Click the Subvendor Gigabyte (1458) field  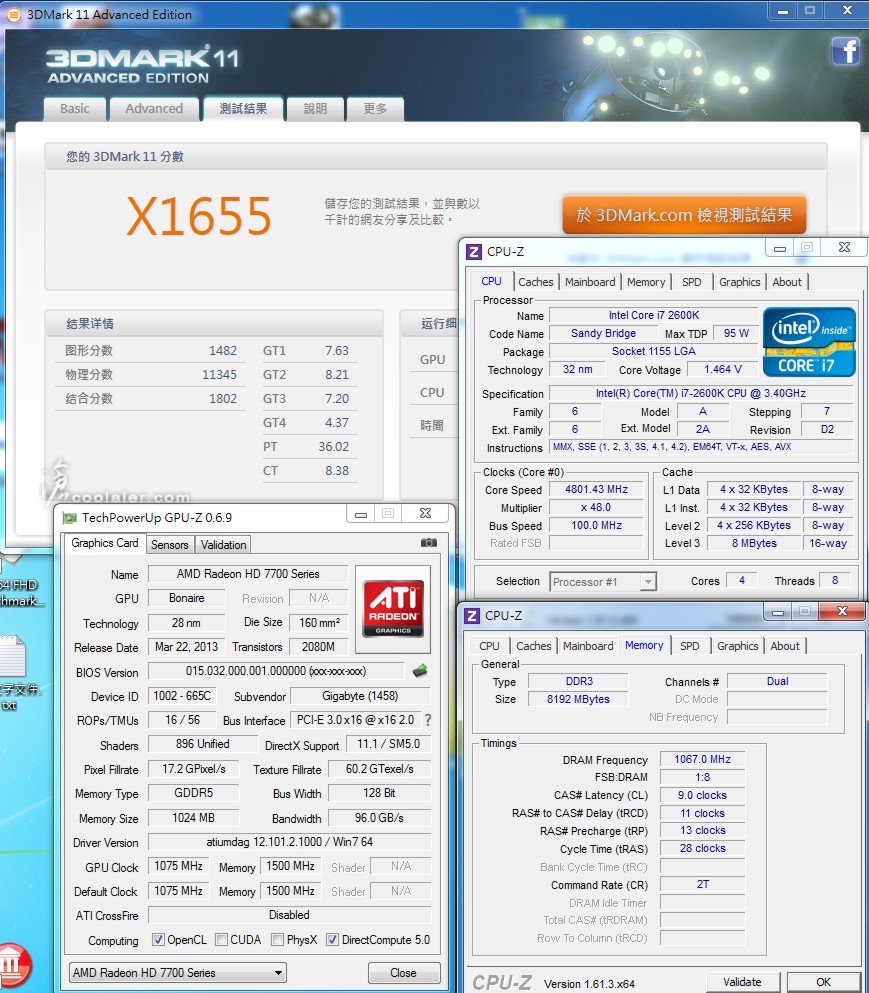point(360,696)
